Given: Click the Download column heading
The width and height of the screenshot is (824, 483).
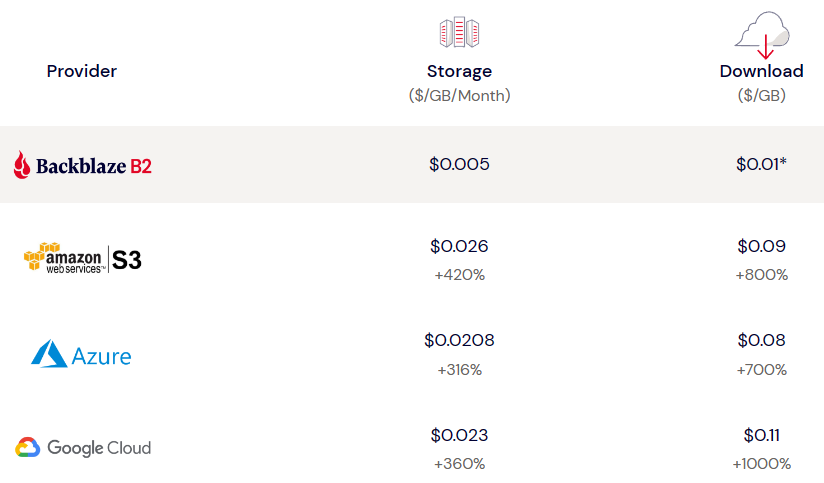Looking at the screenshot, I should point(761,71).
